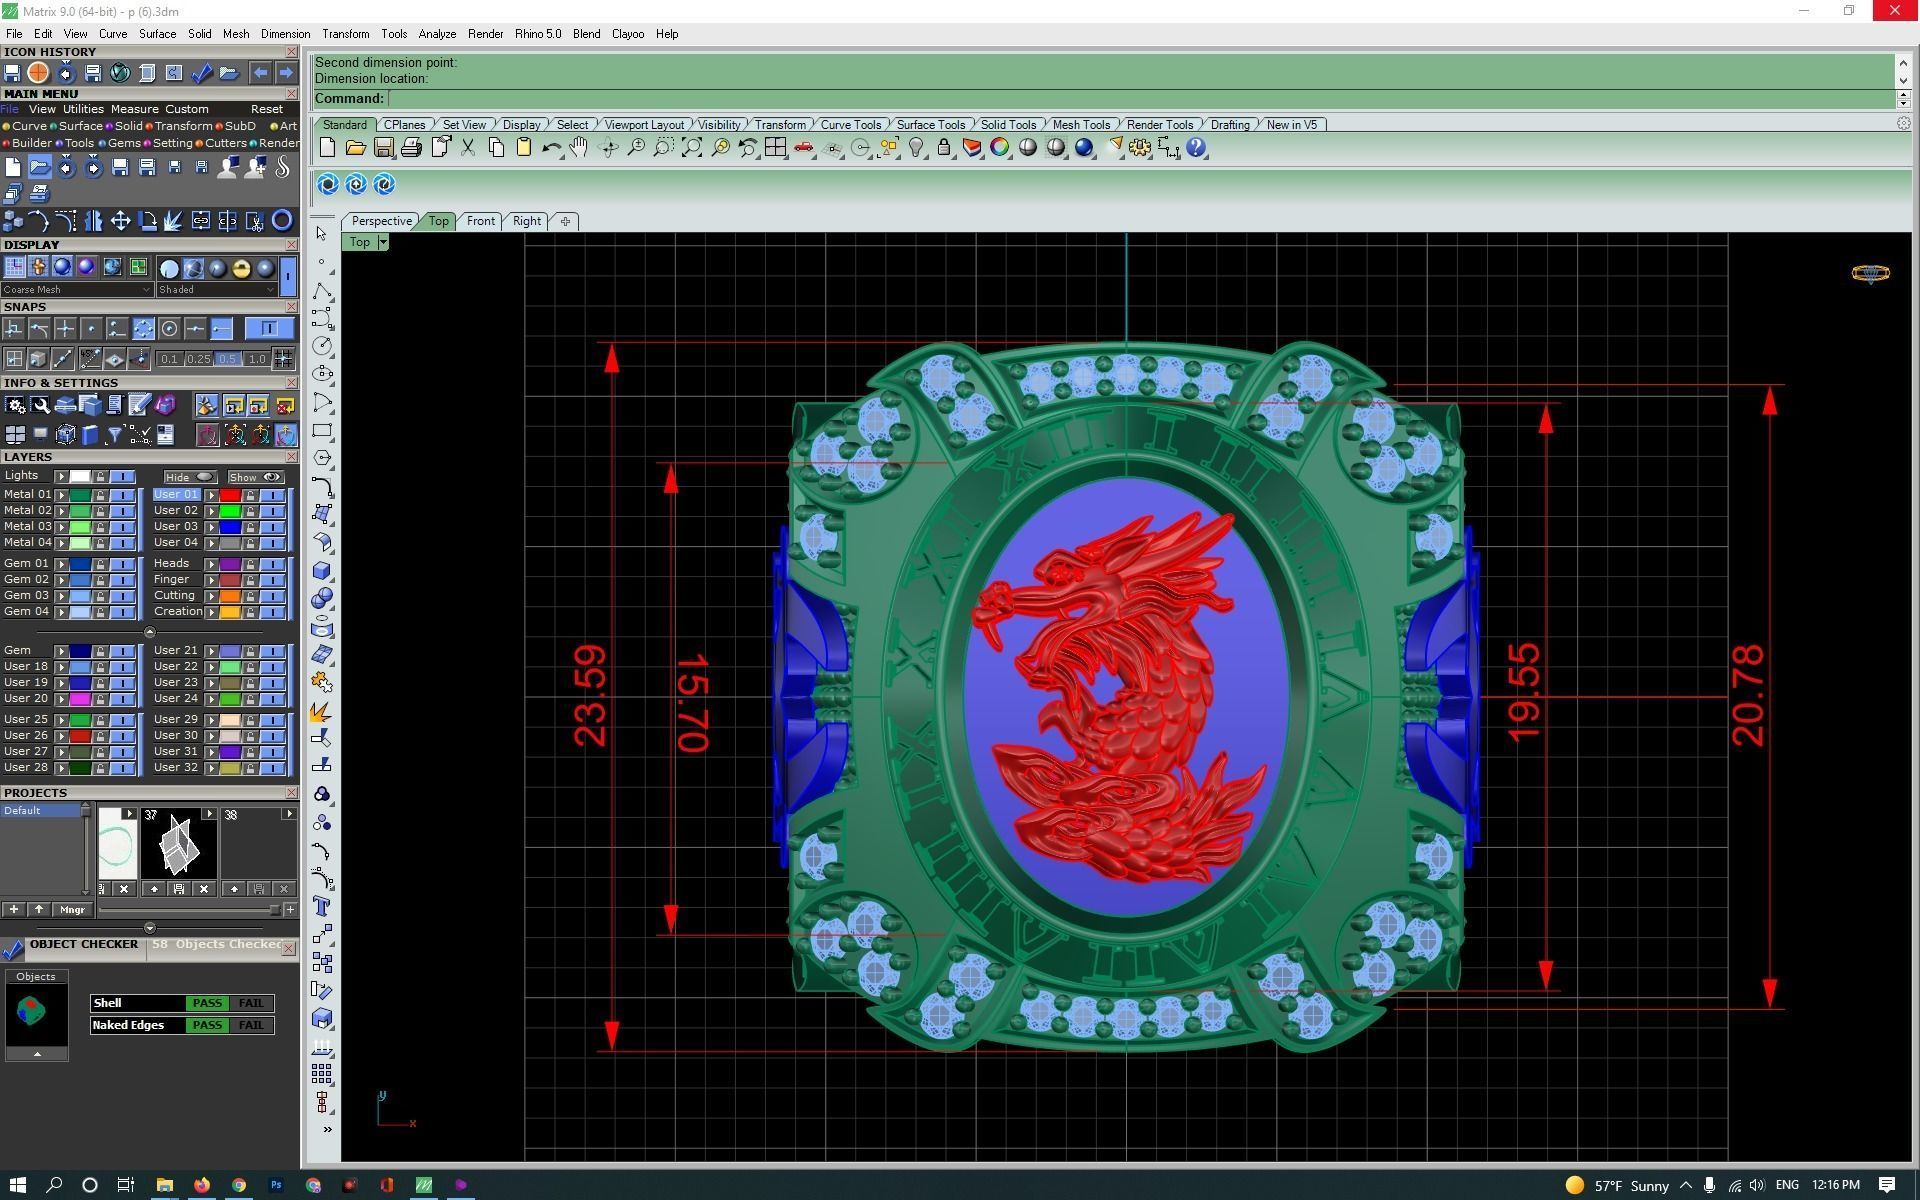This screenshot has height=1200, width=1920.
Task: Click the lock padlock toolbar icon
Action: tap(943, 148)
